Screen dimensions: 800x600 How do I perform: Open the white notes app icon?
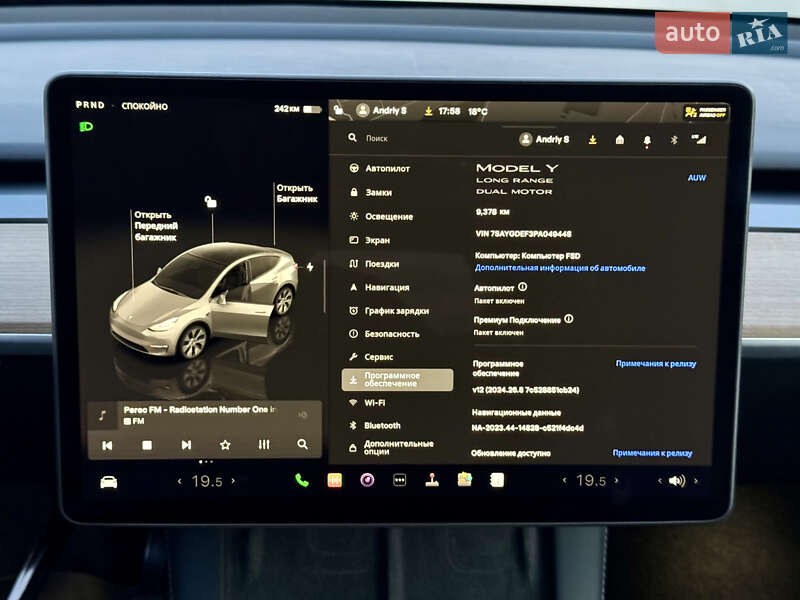tap(497, 480)
